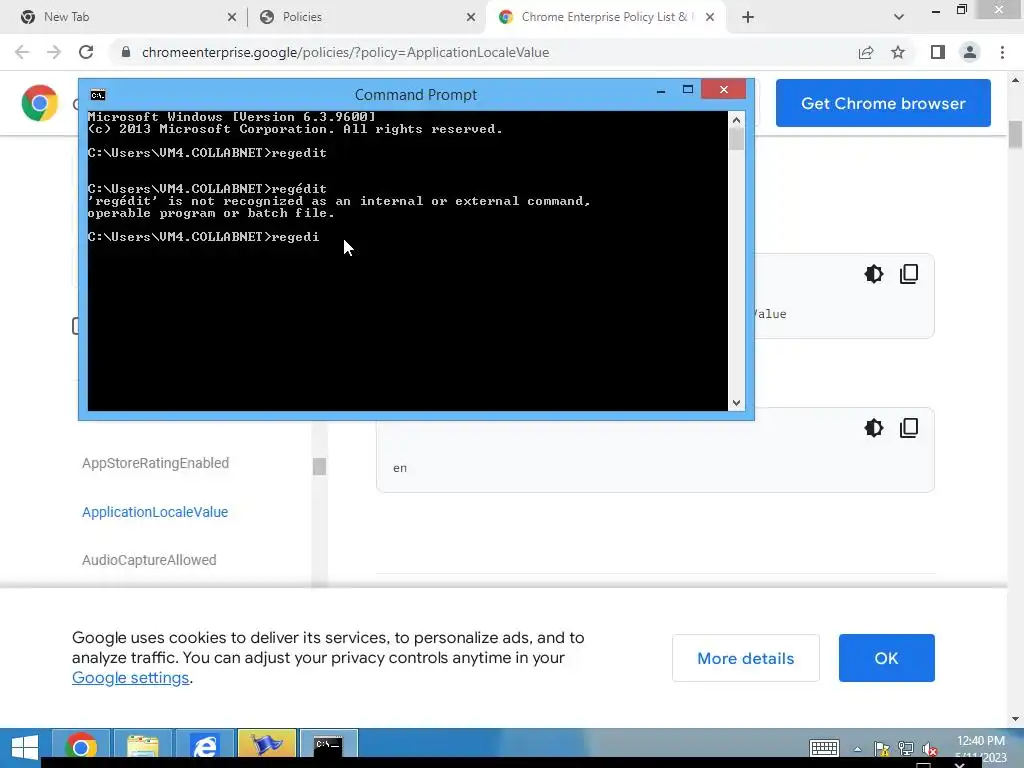Bookmark this page with the star icon
The height and width of the screenshot is (768, 1024).
(x=898, y=52)
